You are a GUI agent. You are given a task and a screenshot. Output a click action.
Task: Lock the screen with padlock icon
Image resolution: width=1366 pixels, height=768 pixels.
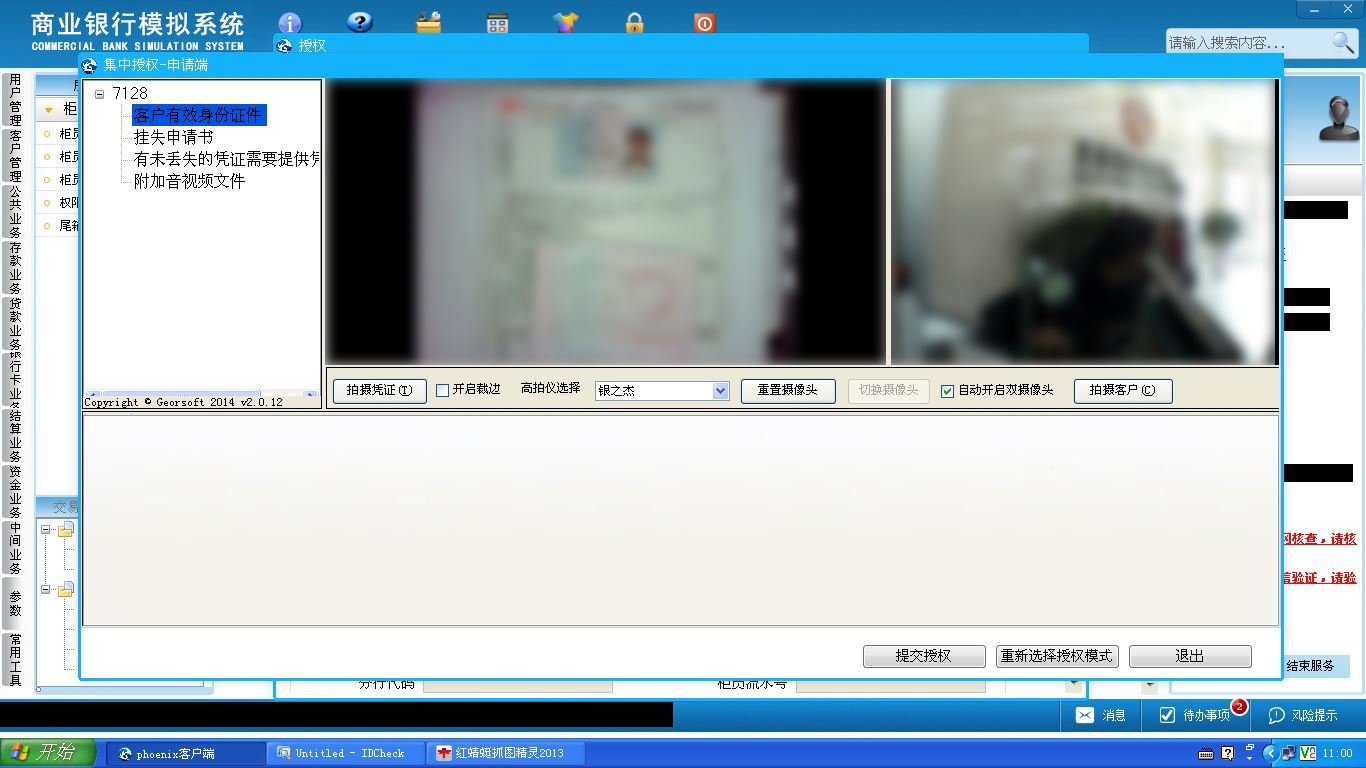pyautogui.click(x=634, y=23)
